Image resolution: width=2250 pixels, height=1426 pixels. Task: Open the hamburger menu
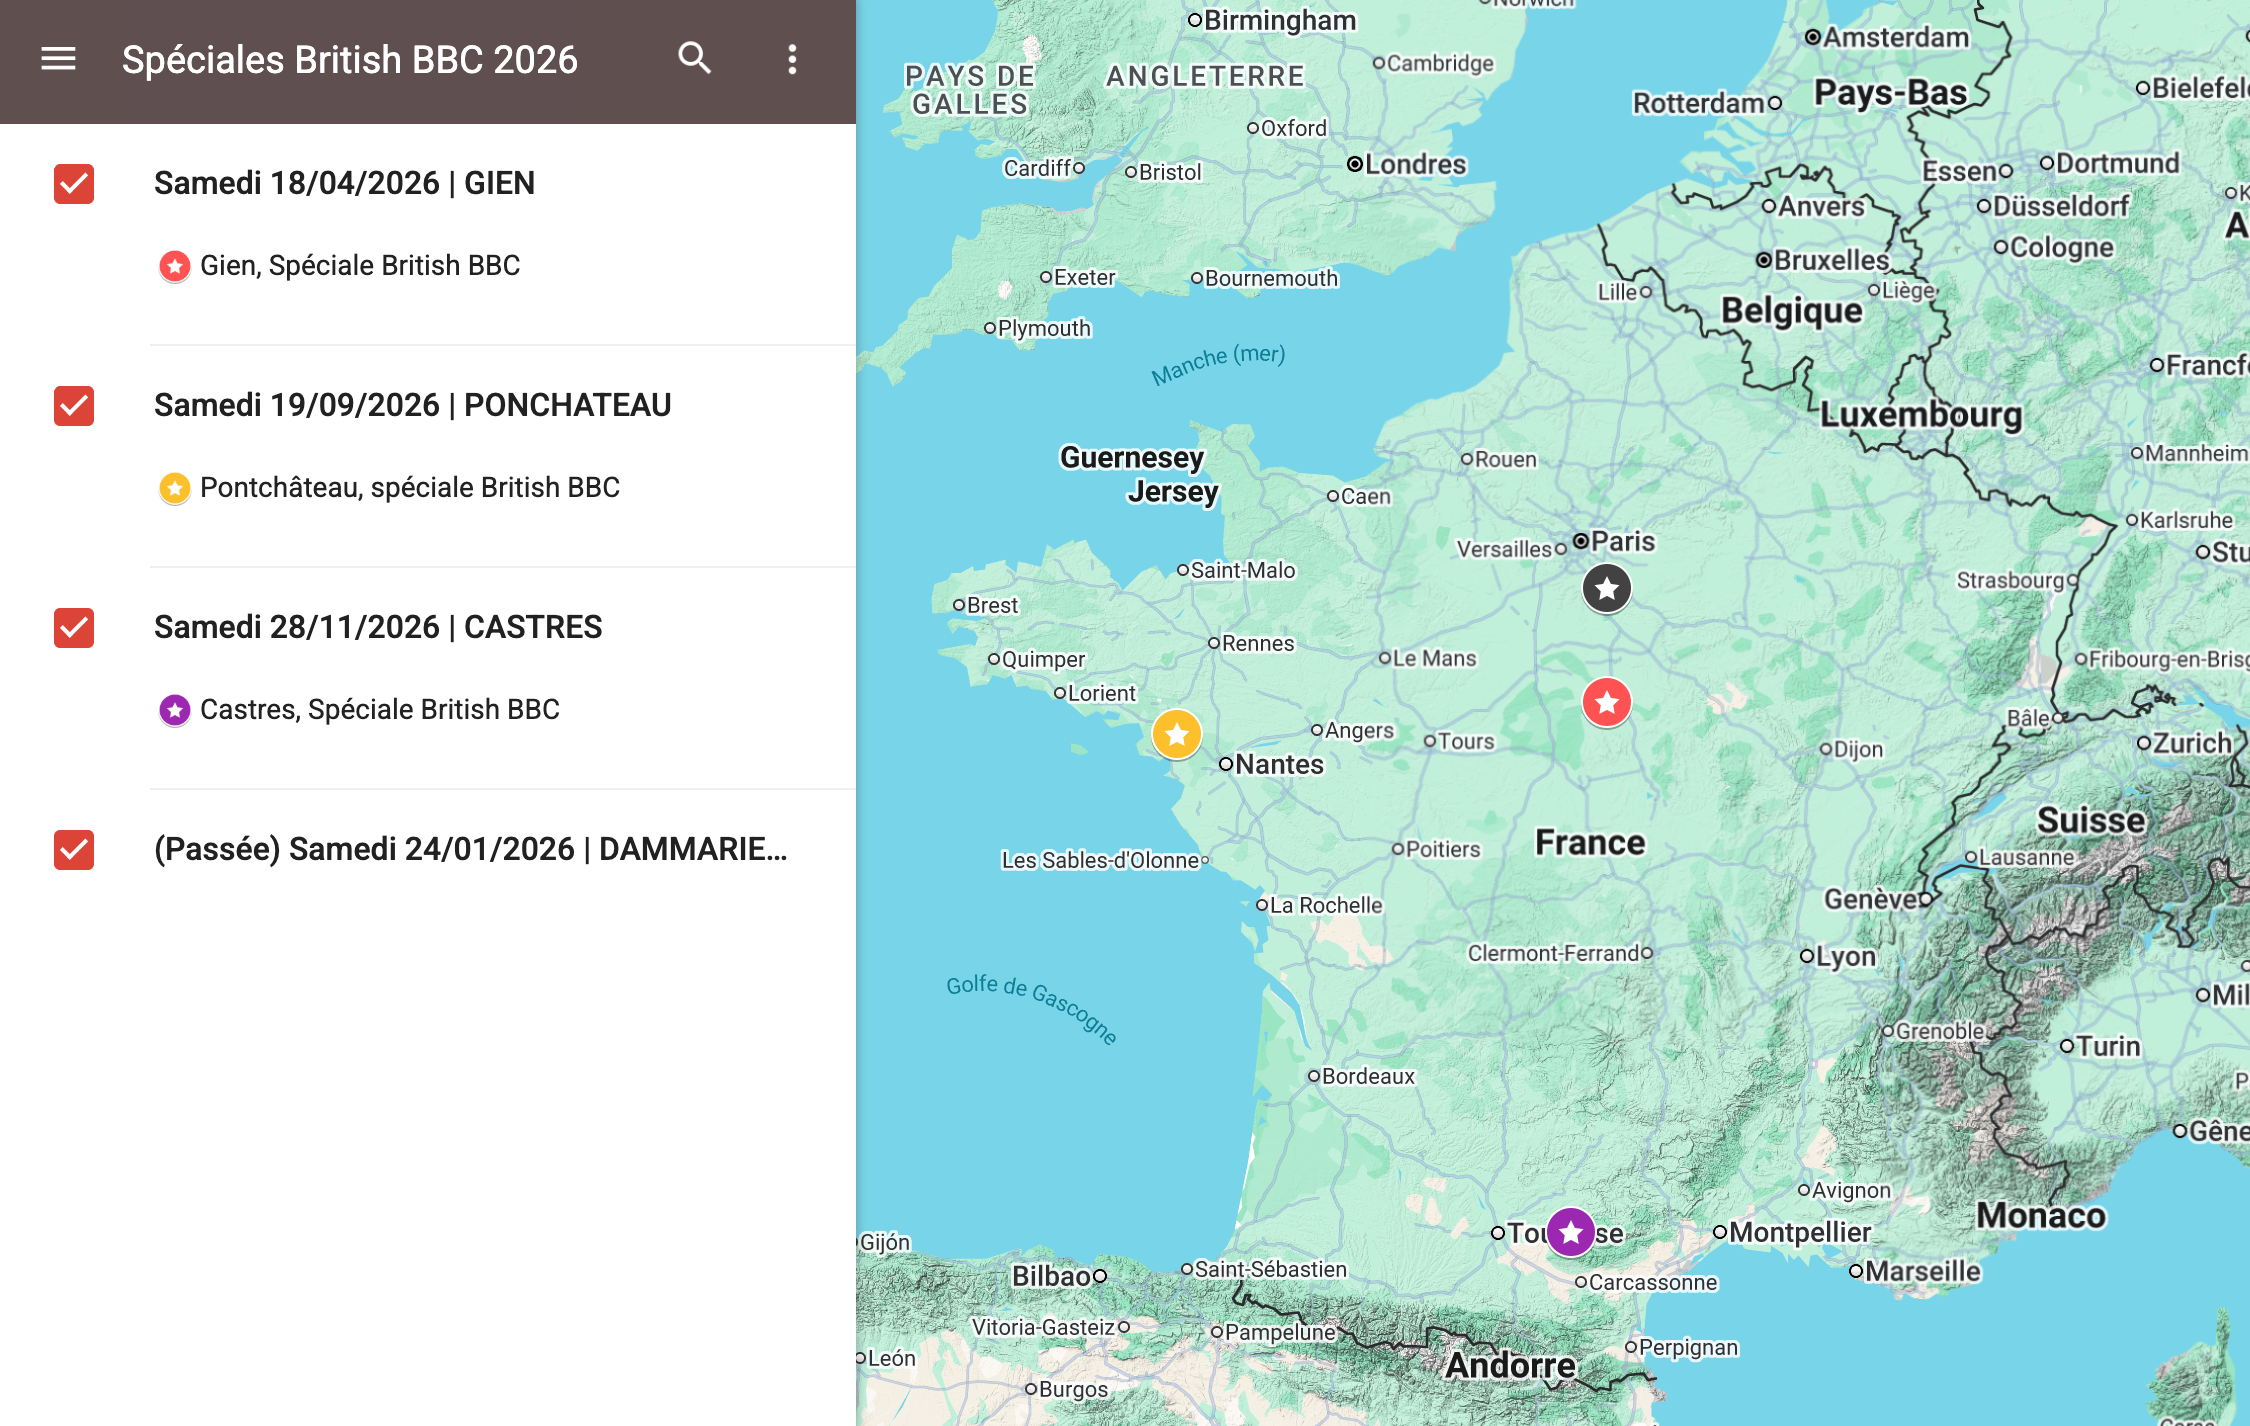pyautogui.click(x=58, y=59)
